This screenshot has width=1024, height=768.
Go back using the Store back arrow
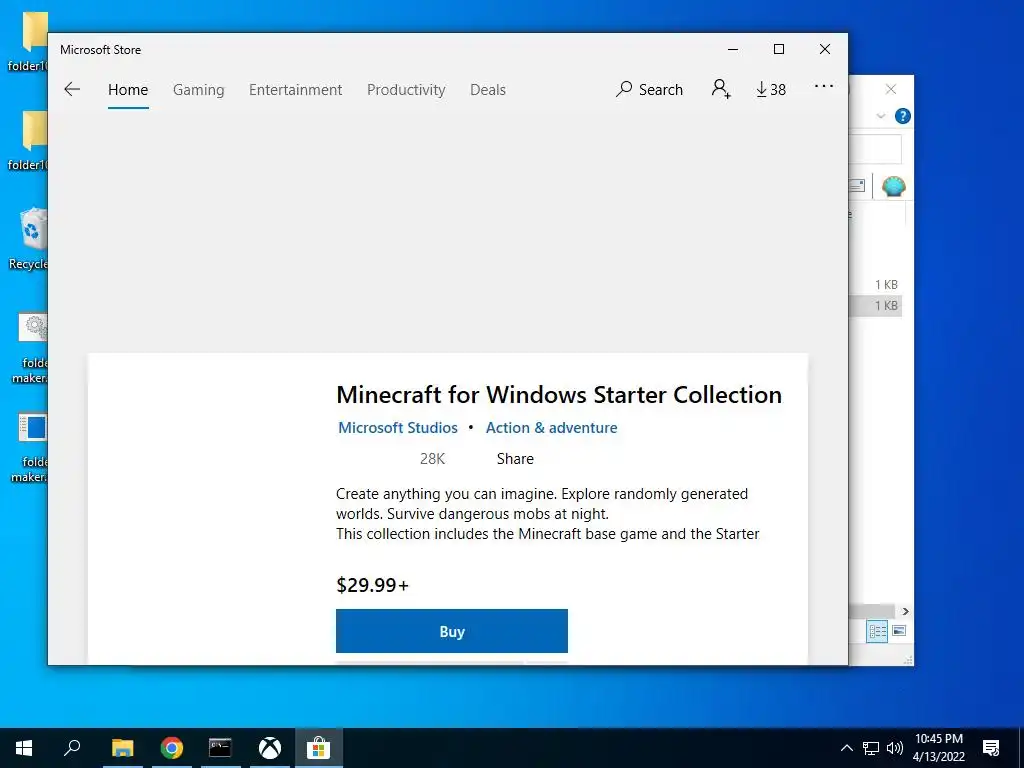coord(72,89)
